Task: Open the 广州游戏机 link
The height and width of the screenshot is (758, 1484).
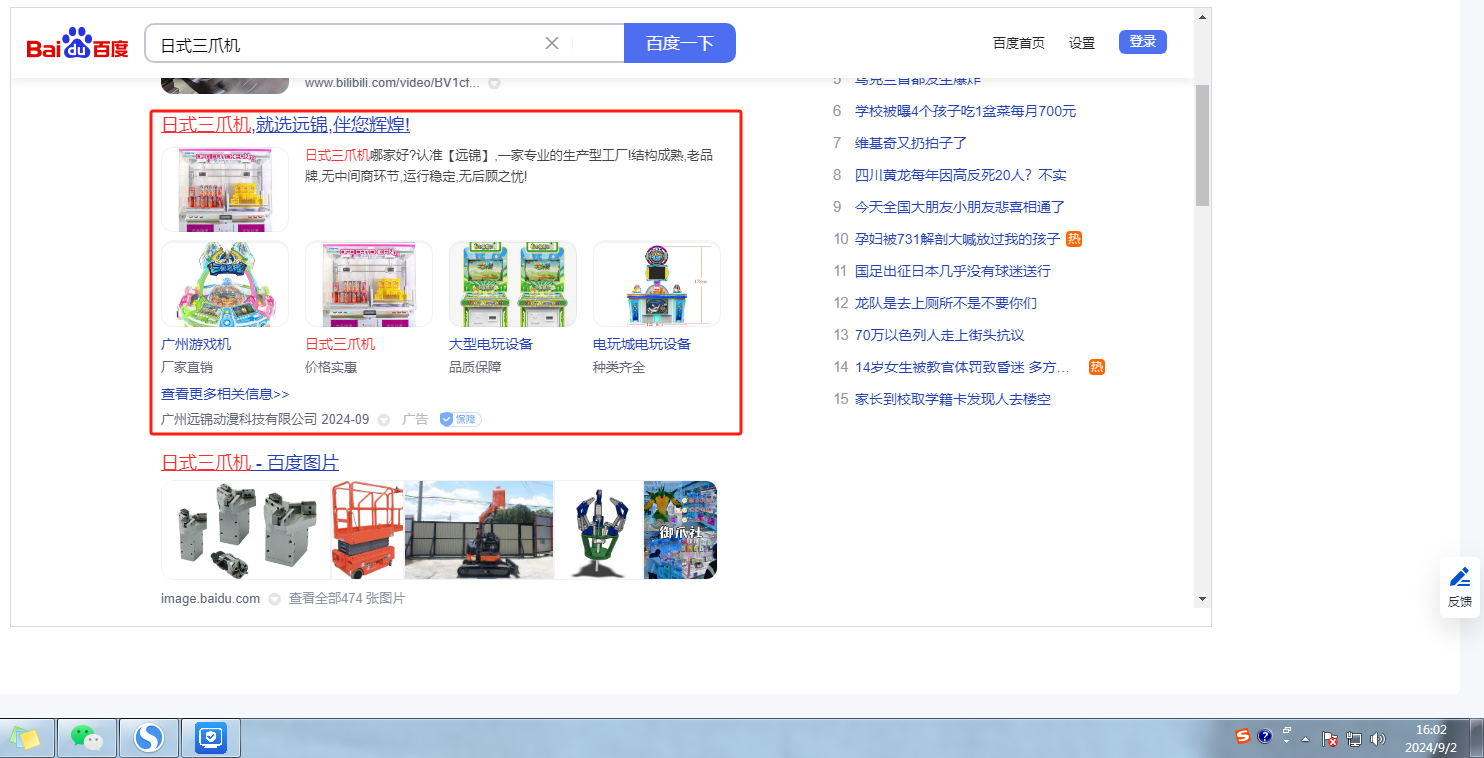Action: click(196, 344)
